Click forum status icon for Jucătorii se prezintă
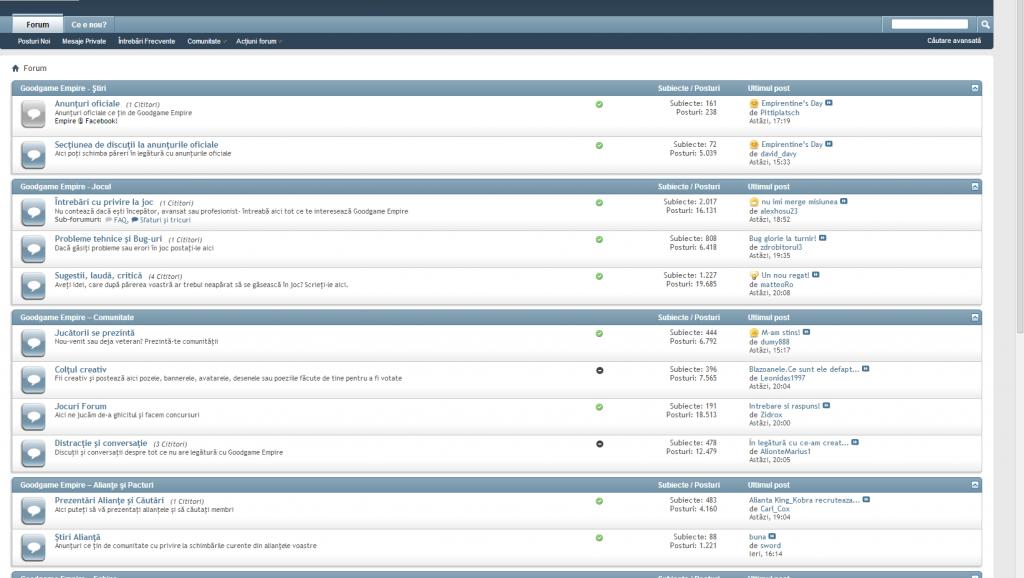Screen dimensions: 1024x578 [x=33, y=343]
